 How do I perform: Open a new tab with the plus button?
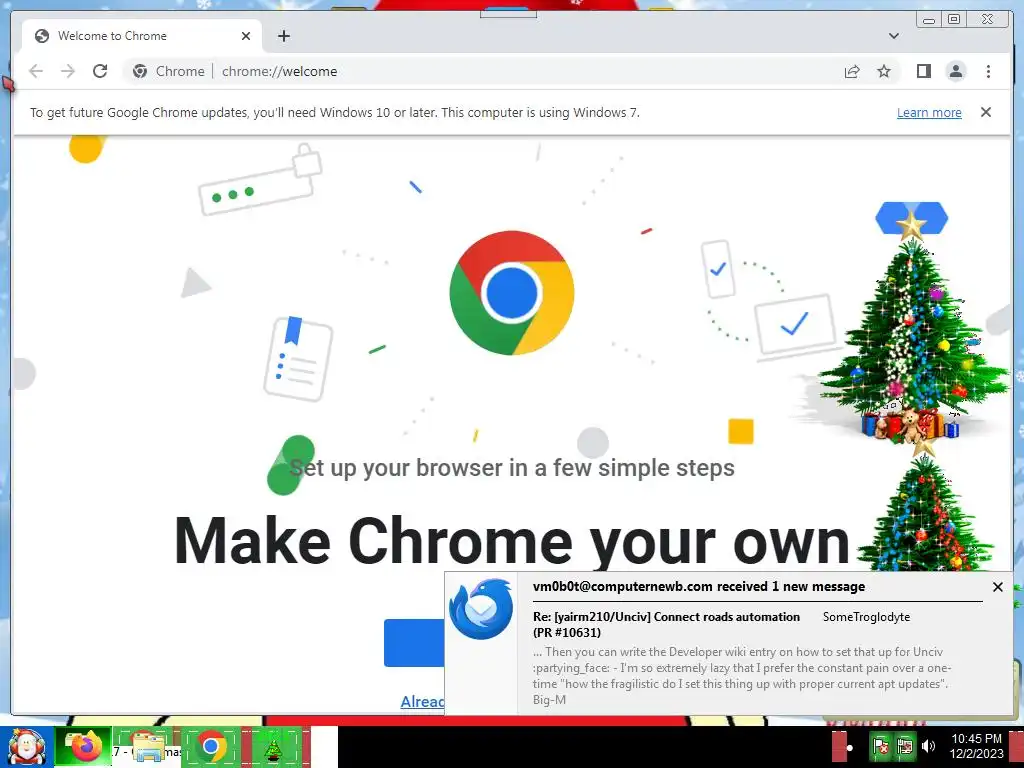283,36
